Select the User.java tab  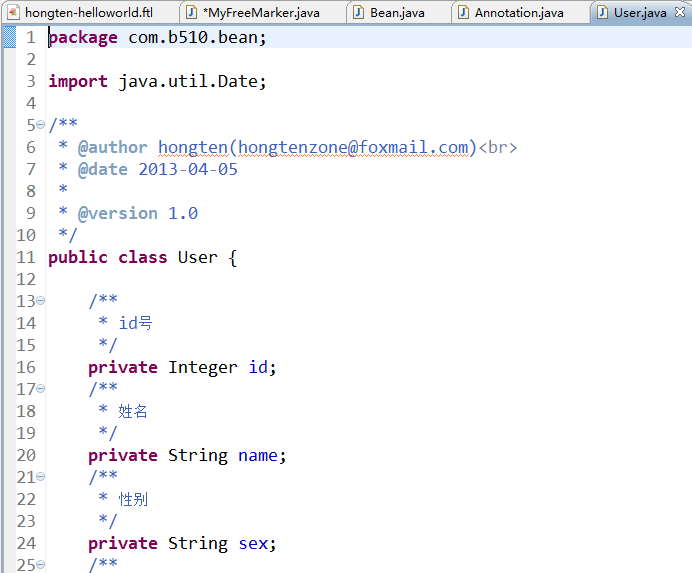[x=639, y=12]
